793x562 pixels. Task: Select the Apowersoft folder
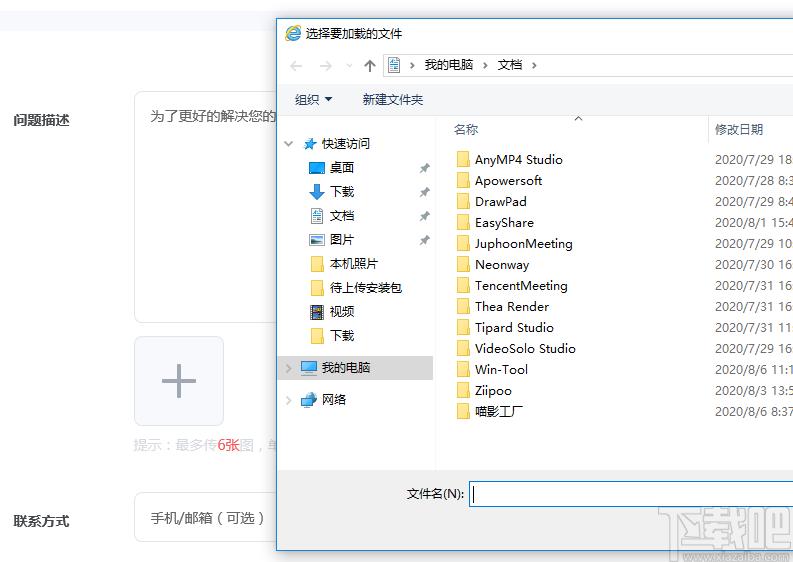pos(508,181)
